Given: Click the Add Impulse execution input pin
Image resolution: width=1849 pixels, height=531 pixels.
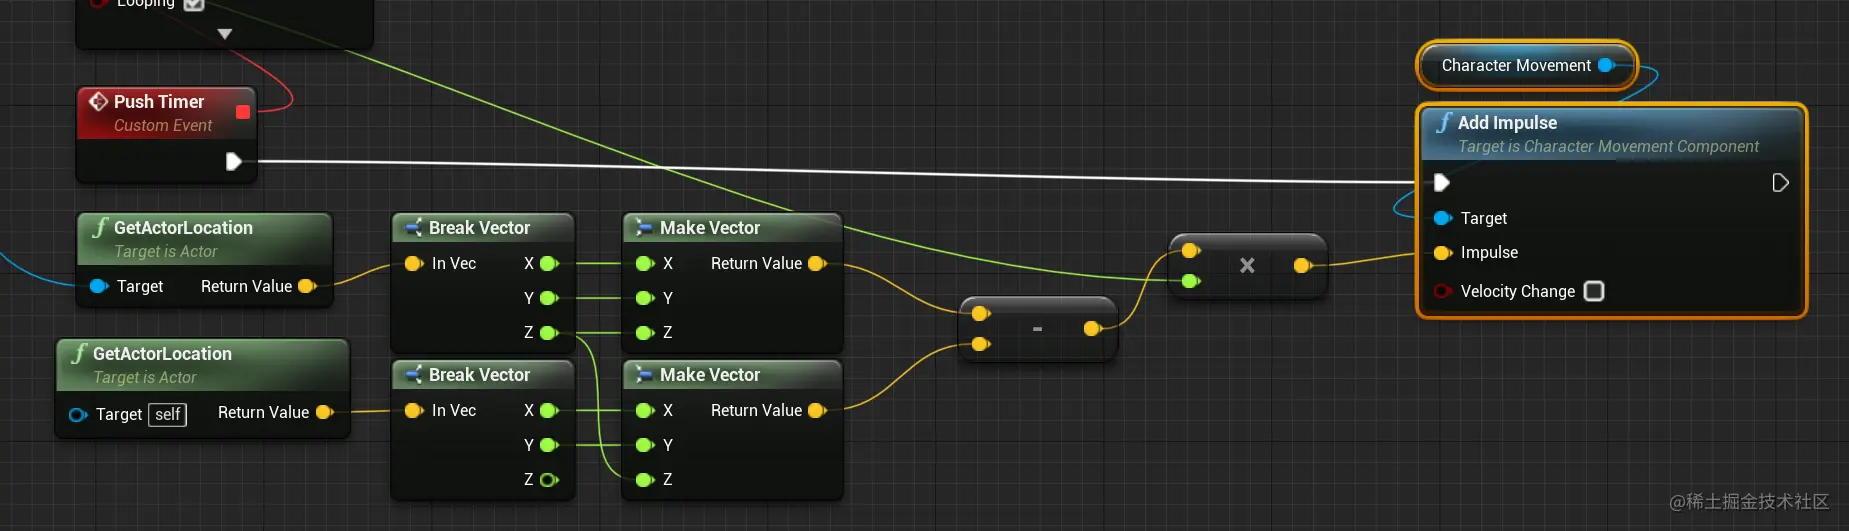Looking at the screenshot, I should 1441,182.
